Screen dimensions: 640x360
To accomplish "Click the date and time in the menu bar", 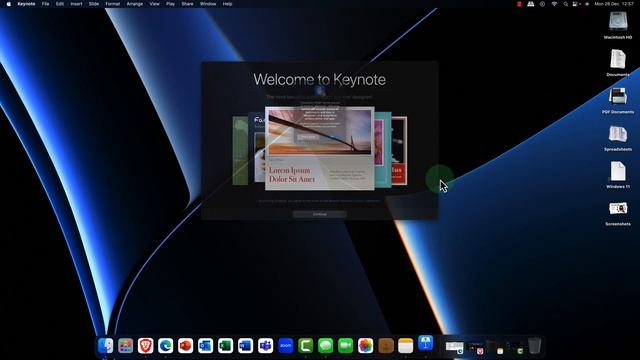I will point(614,4).
